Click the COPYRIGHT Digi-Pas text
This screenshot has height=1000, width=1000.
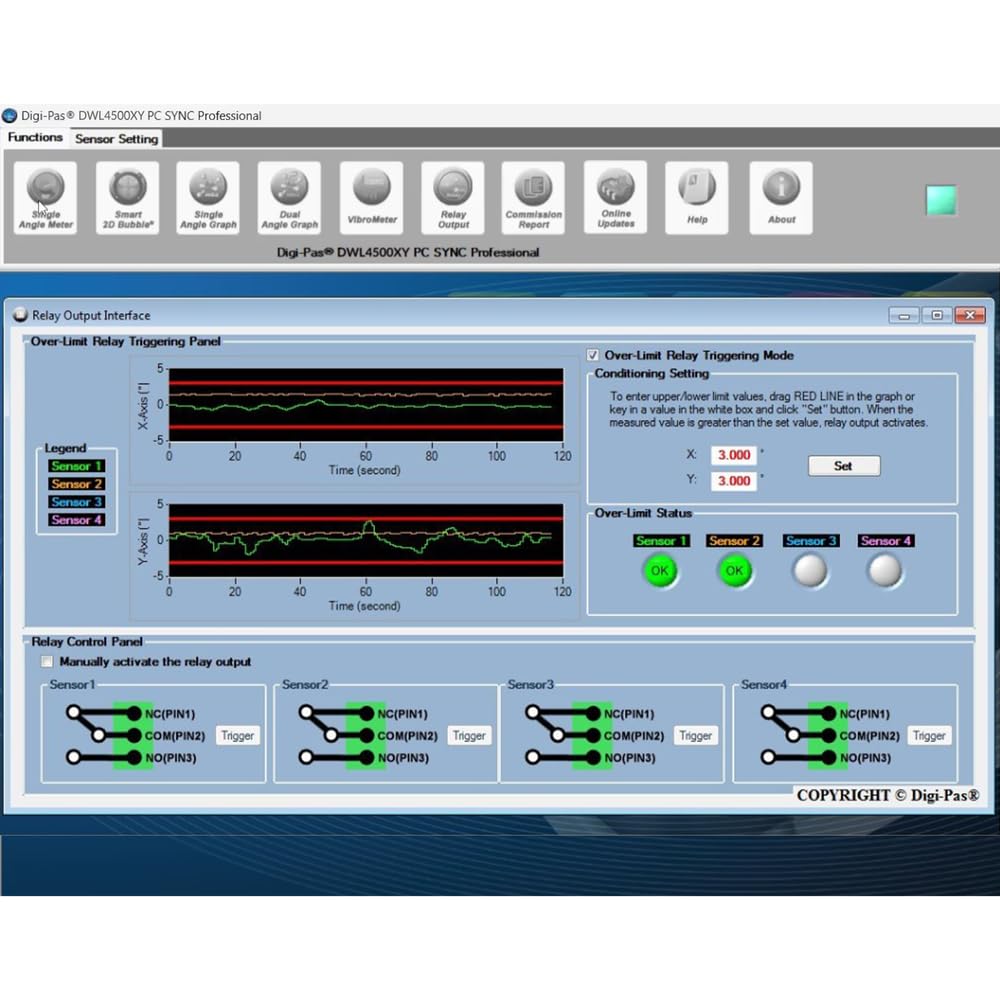pos(888,795)
